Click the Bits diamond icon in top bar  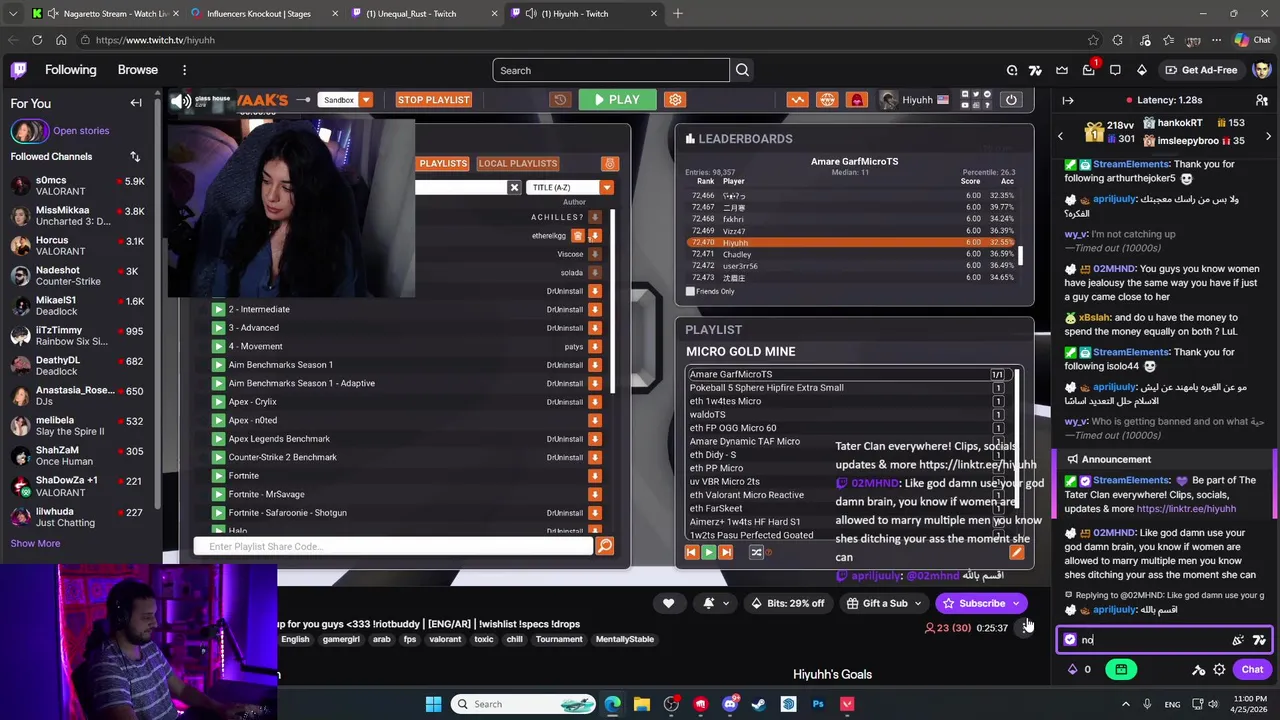1142,70
